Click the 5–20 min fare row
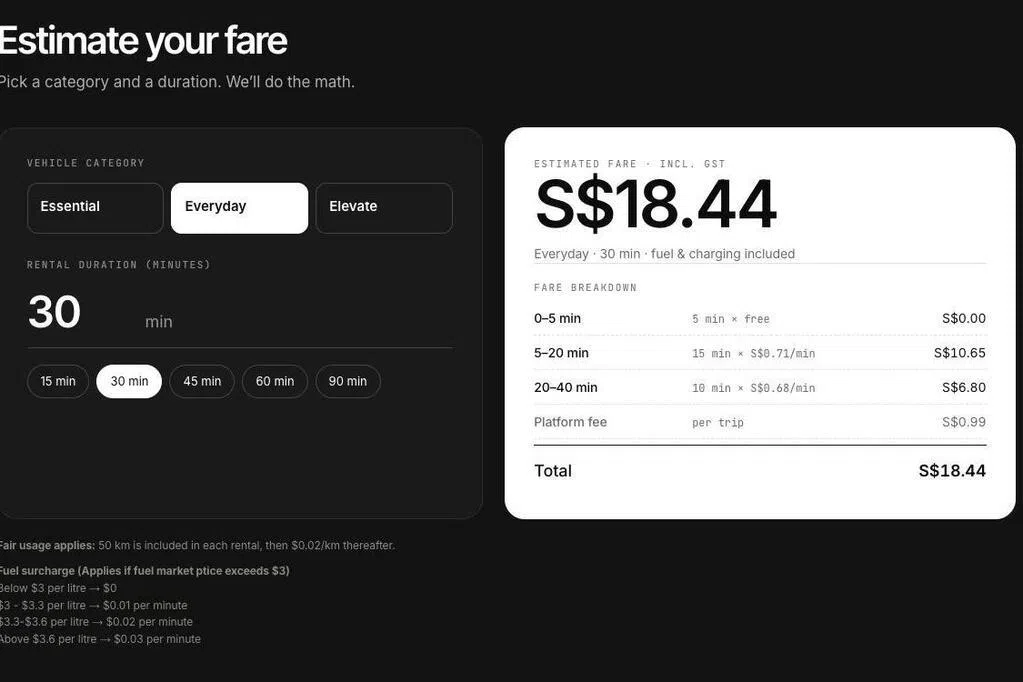 point(759,353)
